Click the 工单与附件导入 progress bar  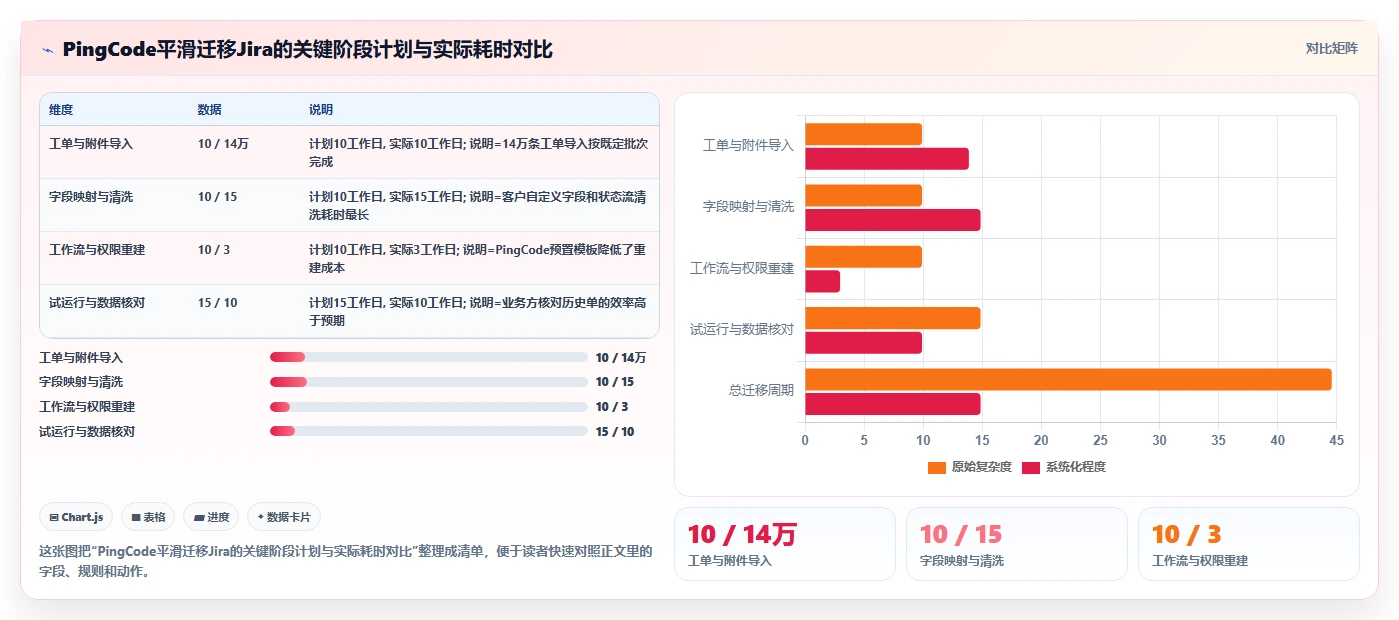428,357
